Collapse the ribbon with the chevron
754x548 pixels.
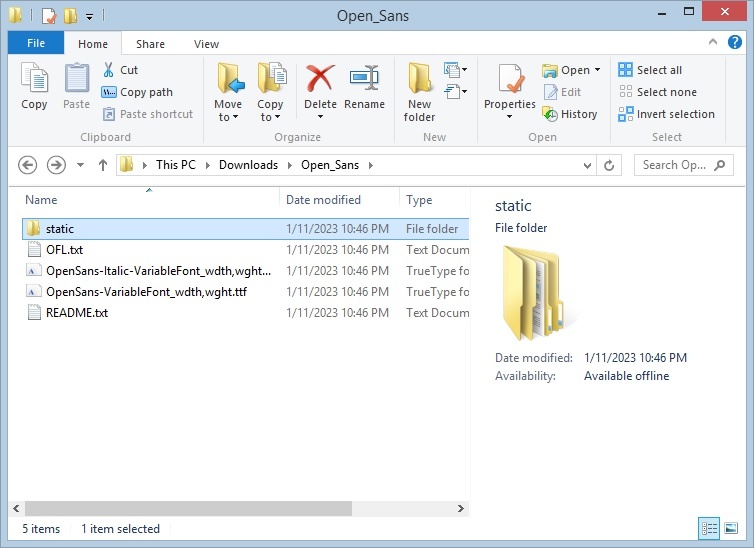click(713, 42)
